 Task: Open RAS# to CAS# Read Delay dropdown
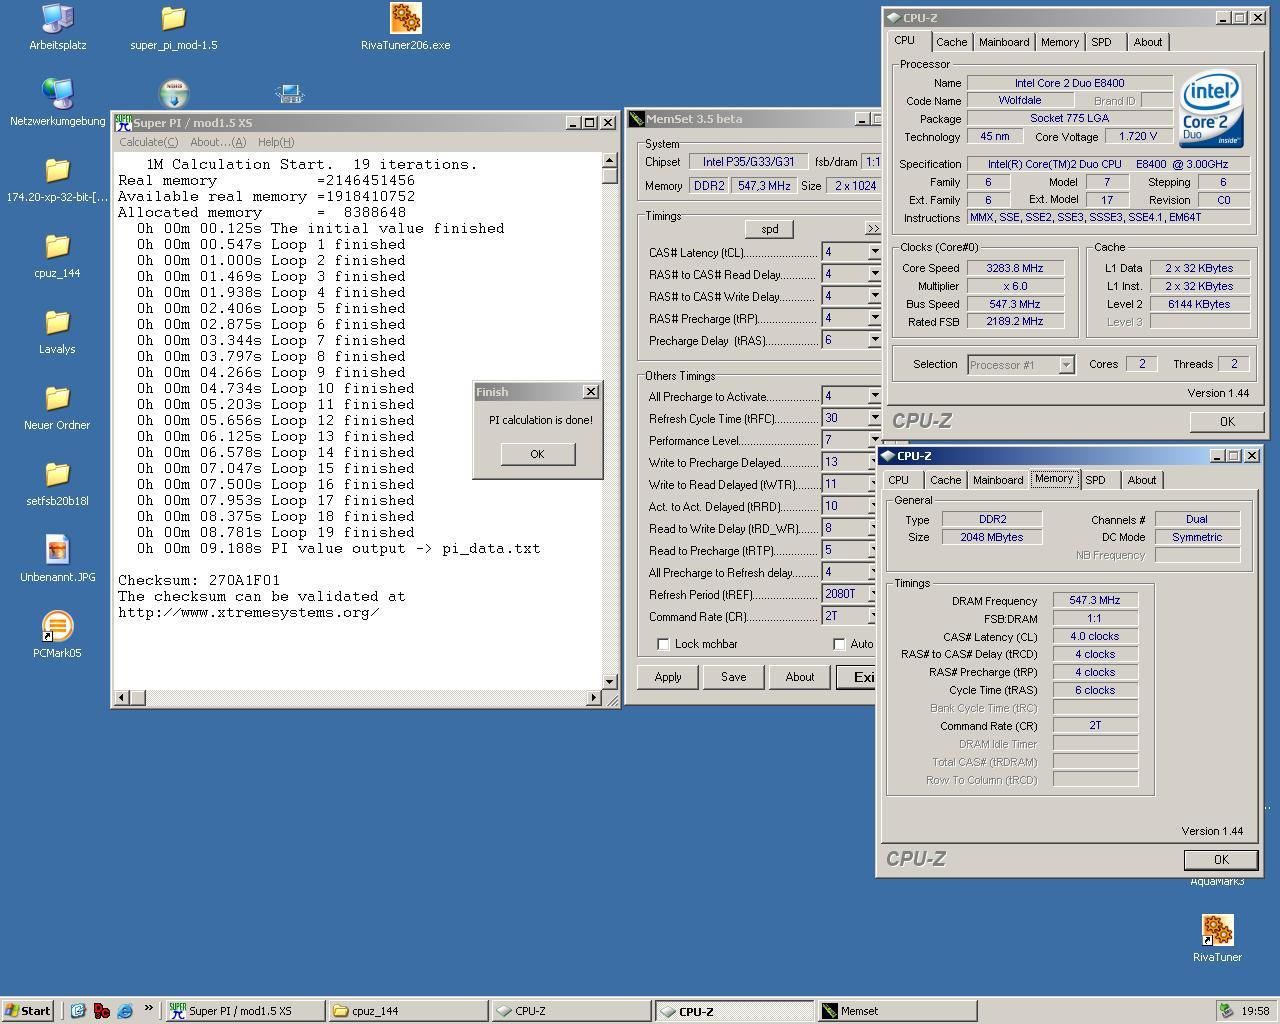(x=874, y=274)
